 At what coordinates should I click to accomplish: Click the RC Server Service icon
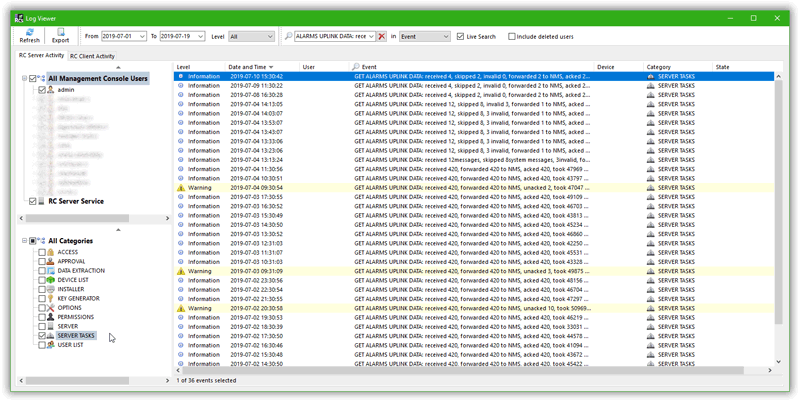(41, 202)
